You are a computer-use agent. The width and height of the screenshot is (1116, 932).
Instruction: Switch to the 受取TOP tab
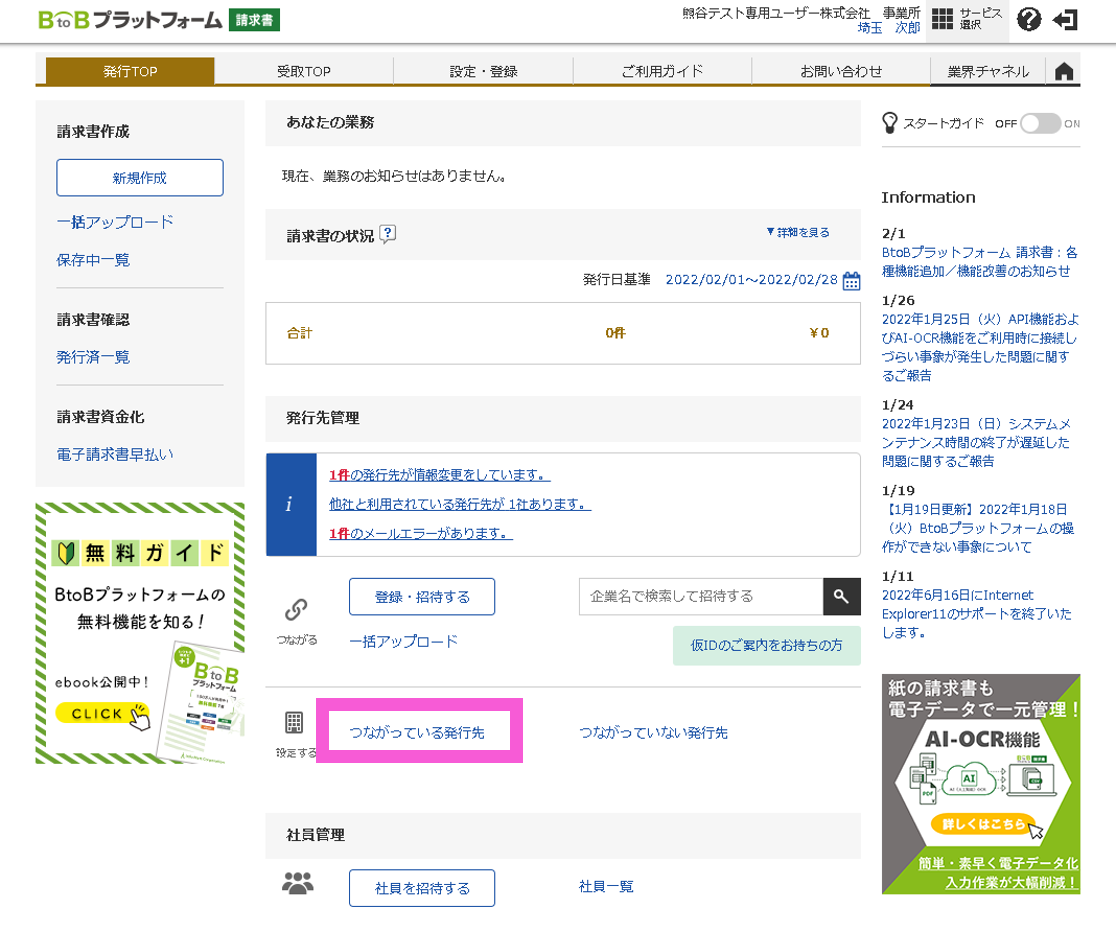click(304, 71)
